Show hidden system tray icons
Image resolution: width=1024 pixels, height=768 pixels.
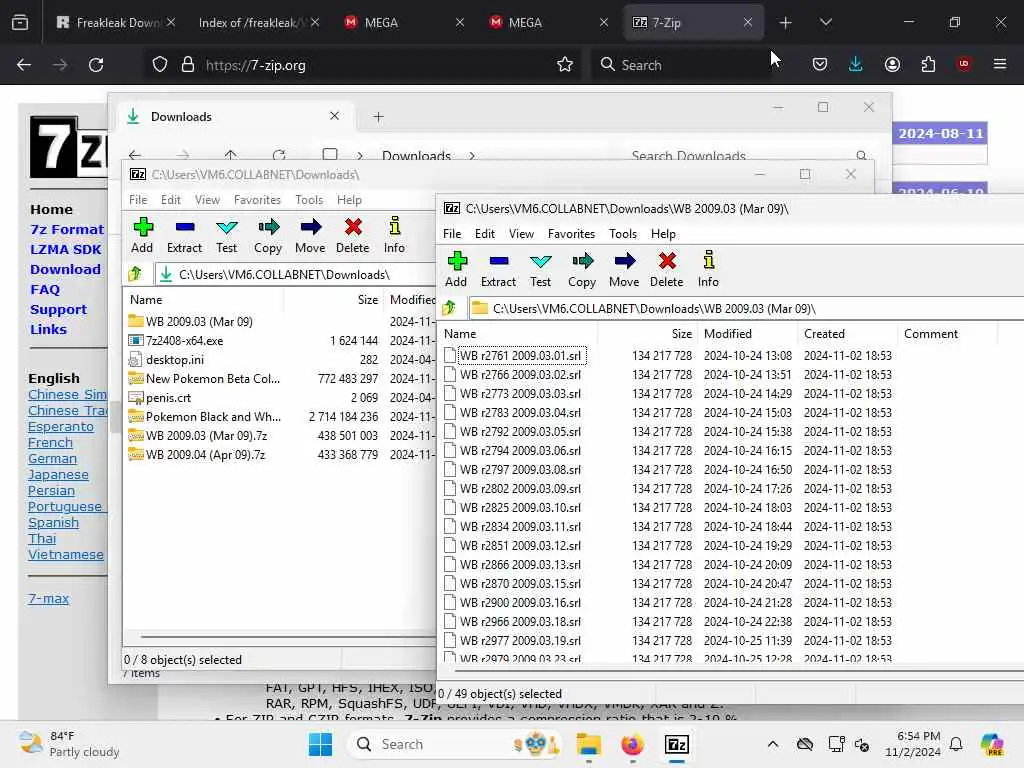tap(773, 744)
